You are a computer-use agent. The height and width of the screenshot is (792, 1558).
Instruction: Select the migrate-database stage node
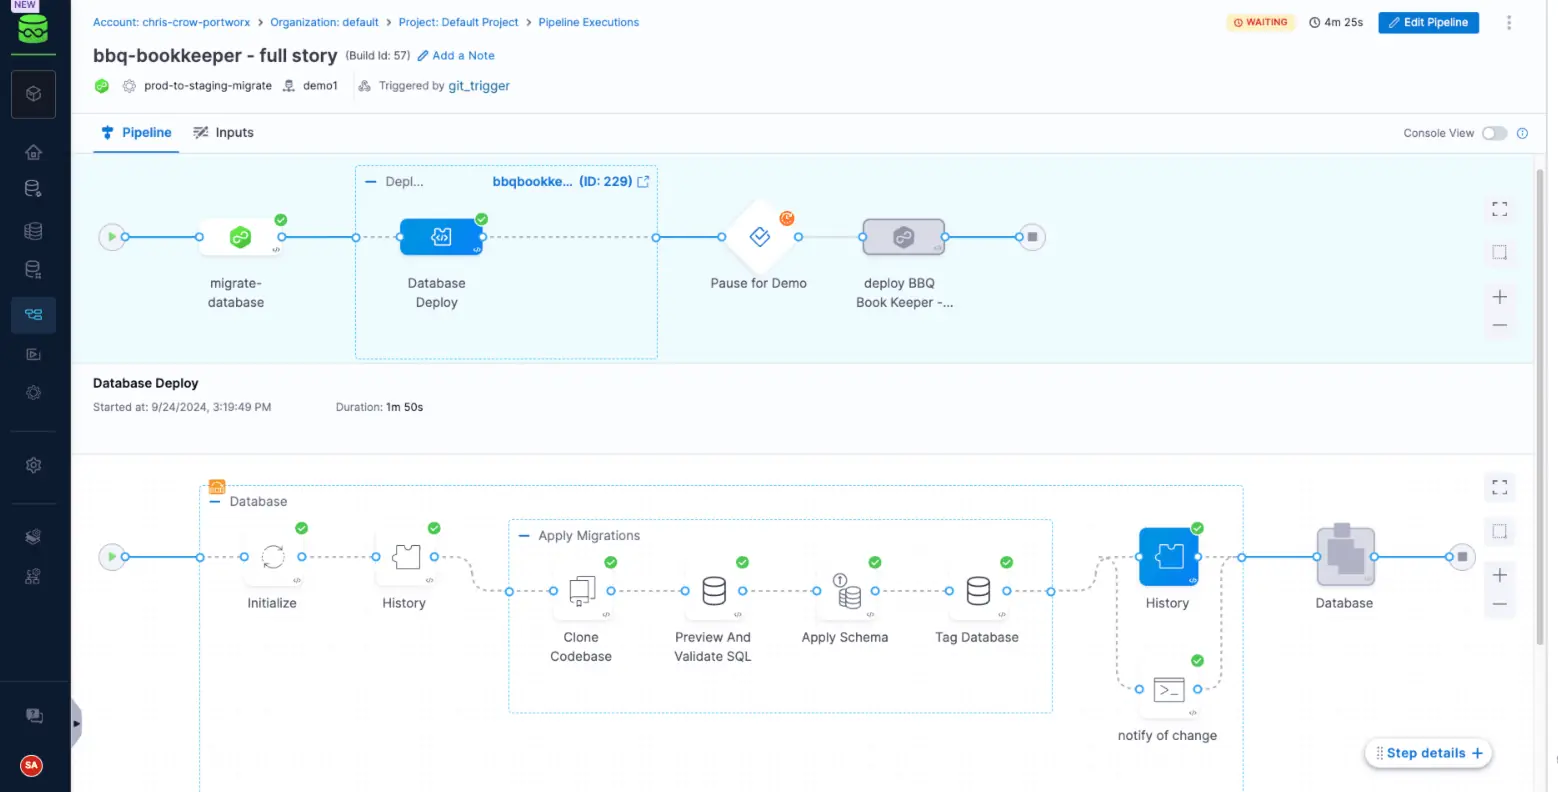click(x=240, y=237)
